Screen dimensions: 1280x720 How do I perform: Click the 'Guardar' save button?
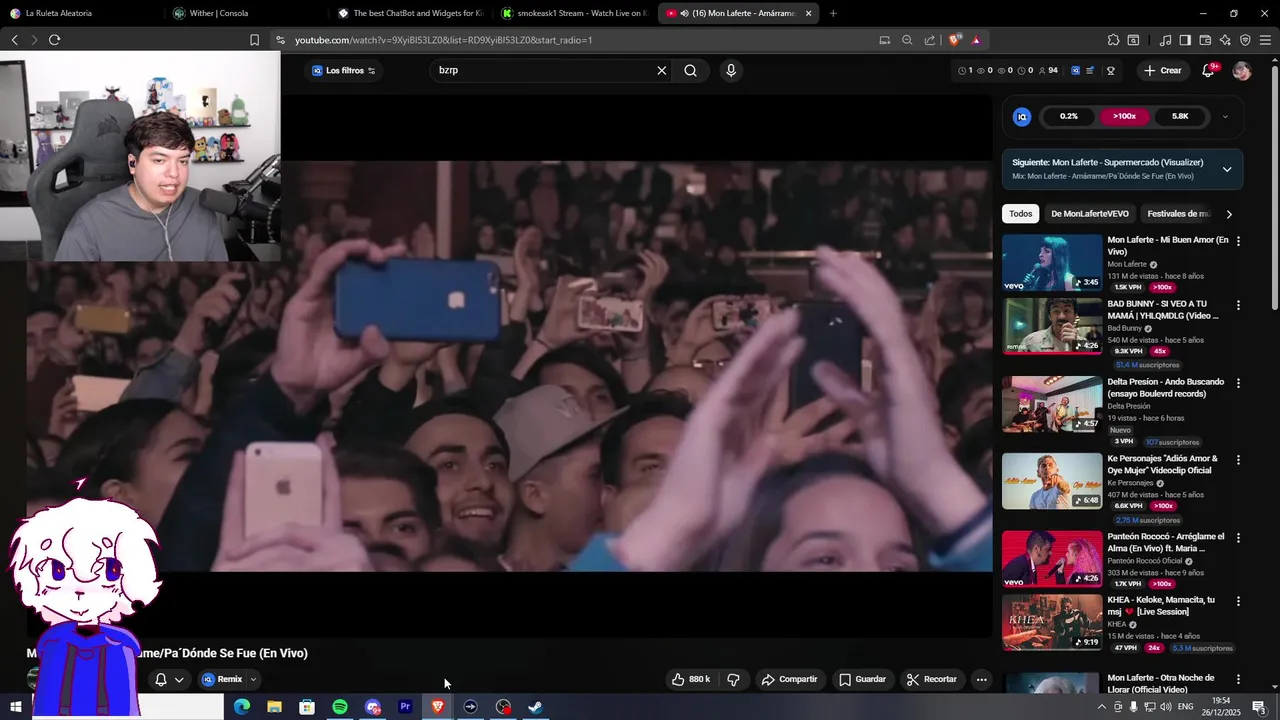coord(862,679)
